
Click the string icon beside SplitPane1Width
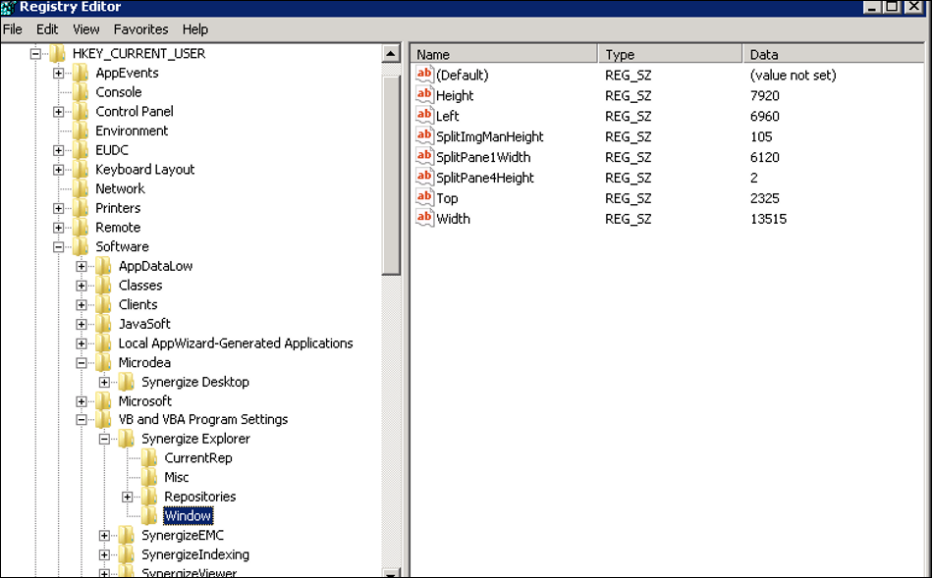click(424, 157)
